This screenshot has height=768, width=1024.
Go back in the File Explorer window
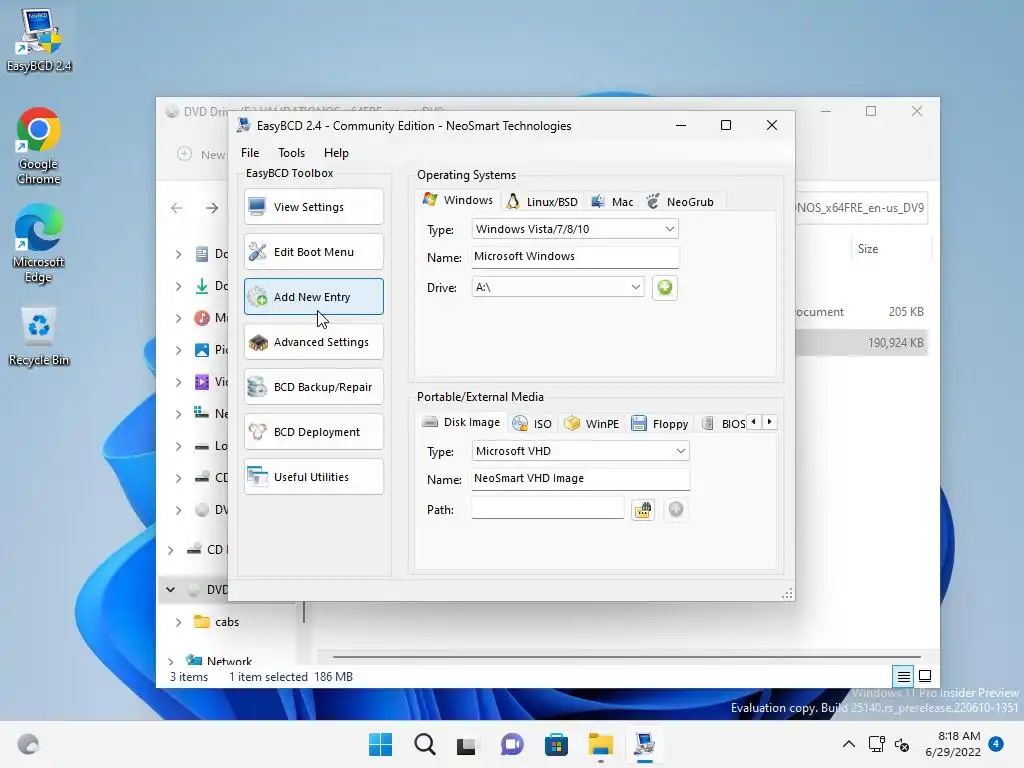point(176,208)
